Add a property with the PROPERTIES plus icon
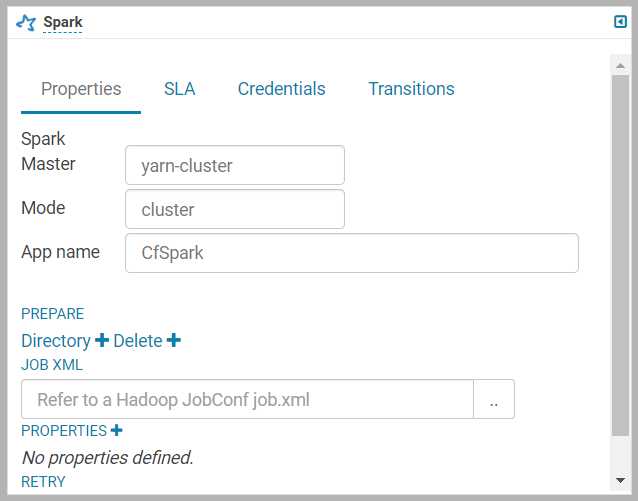This screenshot has width=638, height=501. pyautogui.click(x=116, y=430)
